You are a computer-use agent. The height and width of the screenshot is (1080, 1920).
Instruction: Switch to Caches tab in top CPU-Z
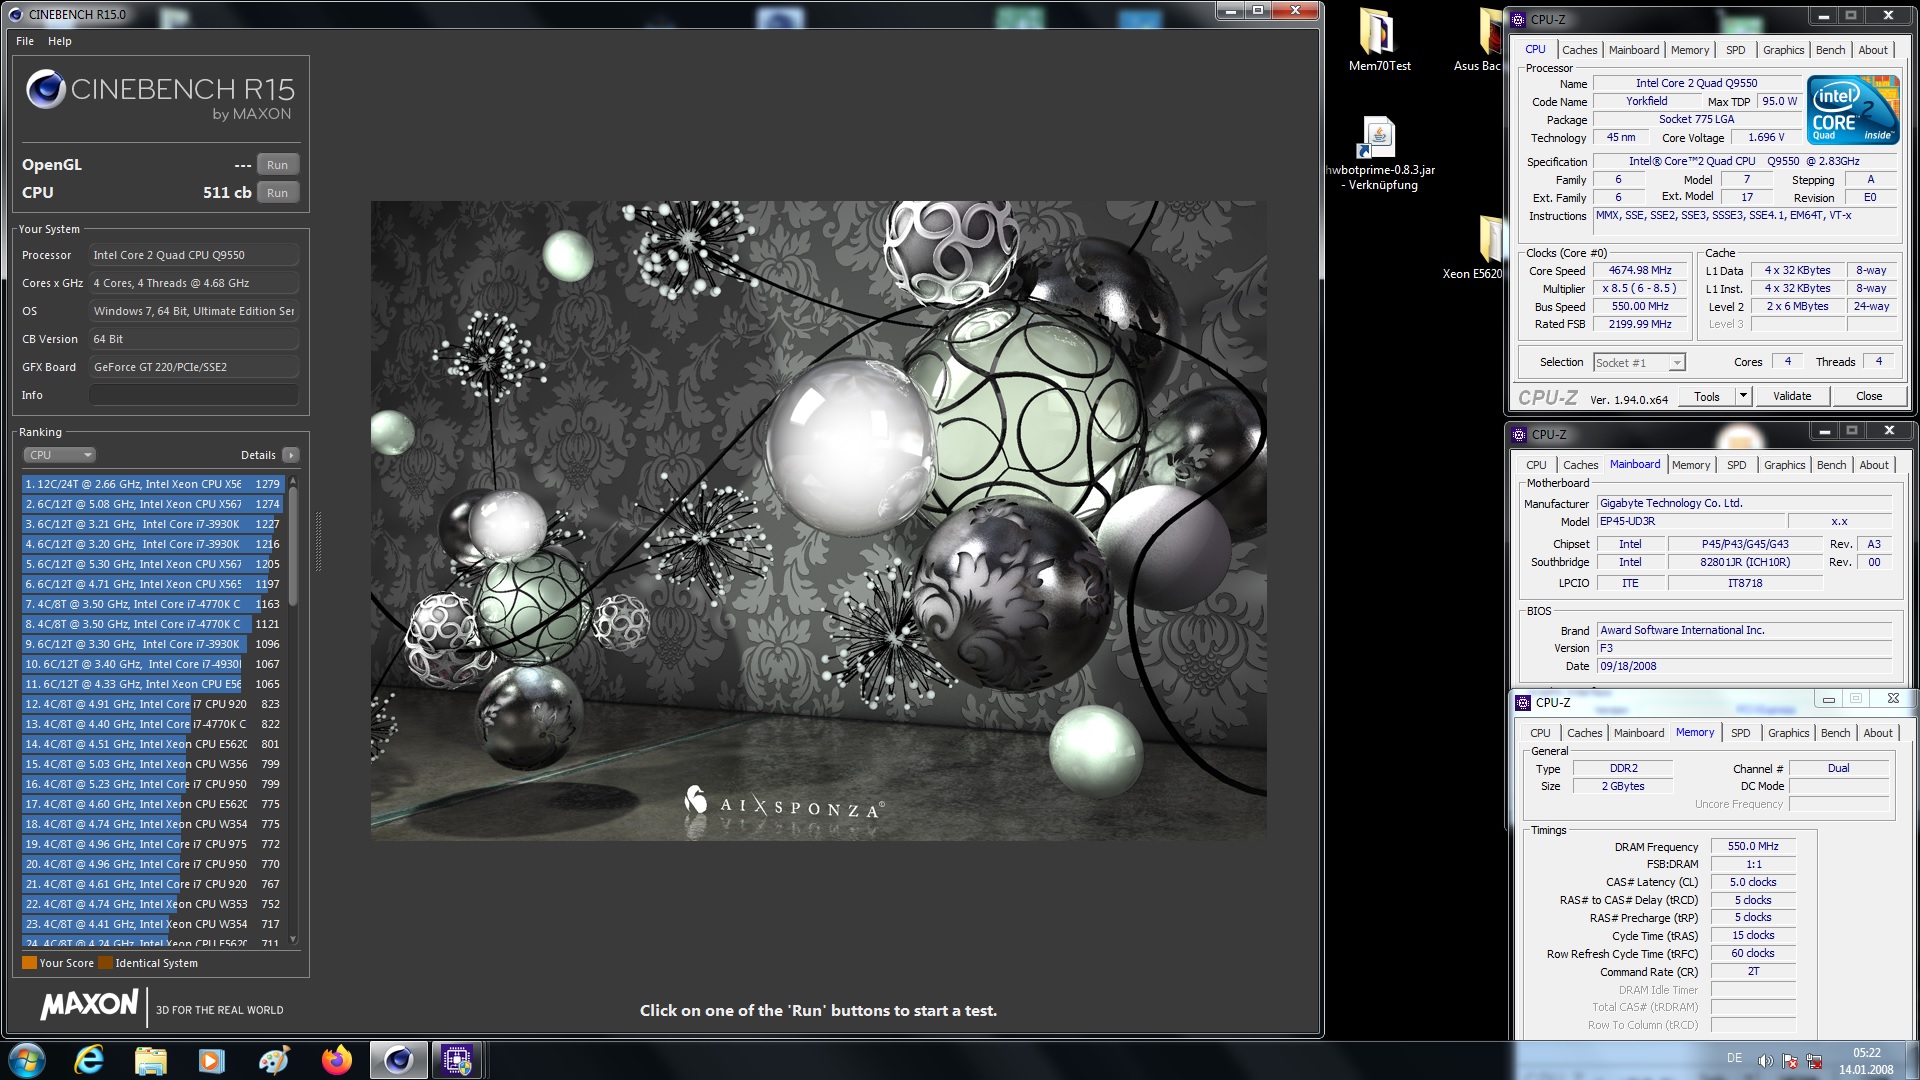click(x=1579, y=50)
